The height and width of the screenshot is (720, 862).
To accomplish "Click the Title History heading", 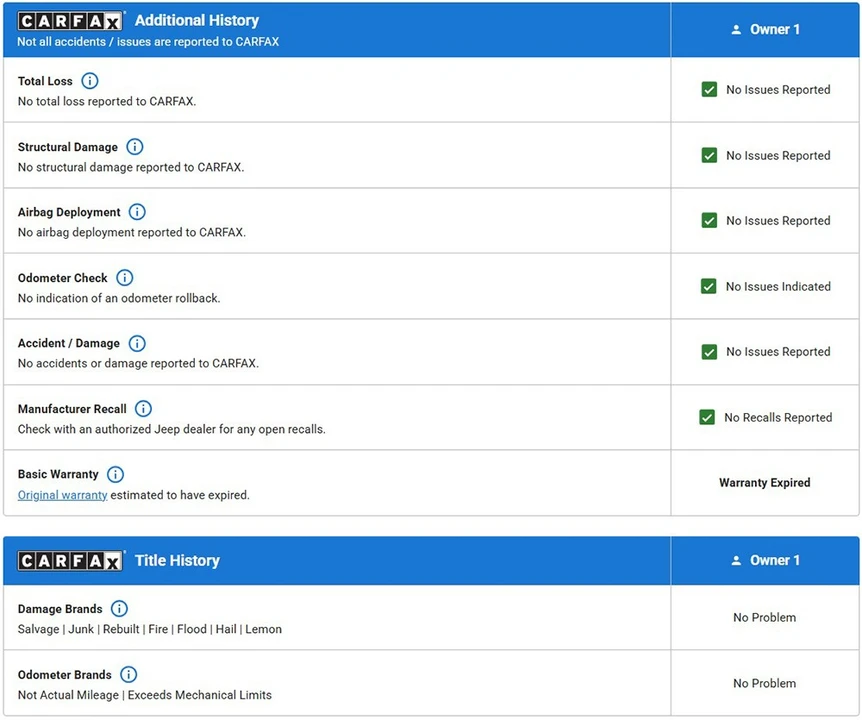I will tap(177, 561).
